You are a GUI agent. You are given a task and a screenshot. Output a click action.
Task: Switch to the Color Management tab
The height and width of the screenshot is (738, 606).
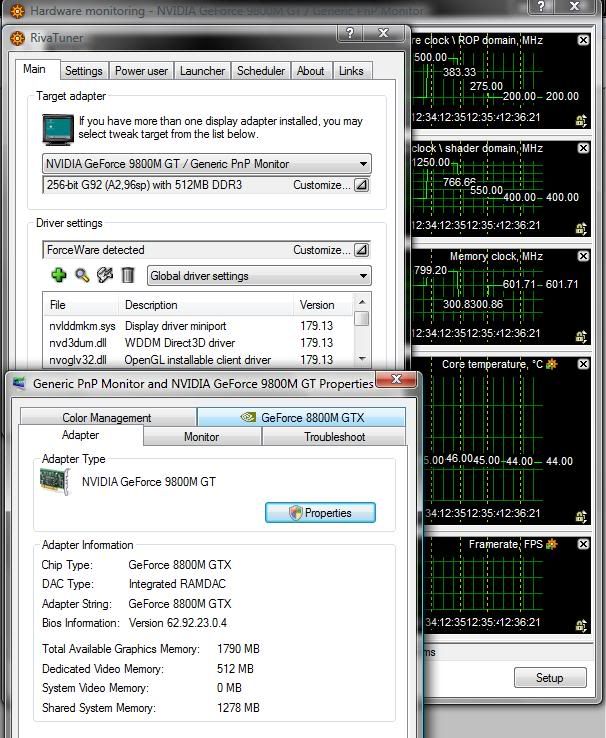[x=107, y=417]
